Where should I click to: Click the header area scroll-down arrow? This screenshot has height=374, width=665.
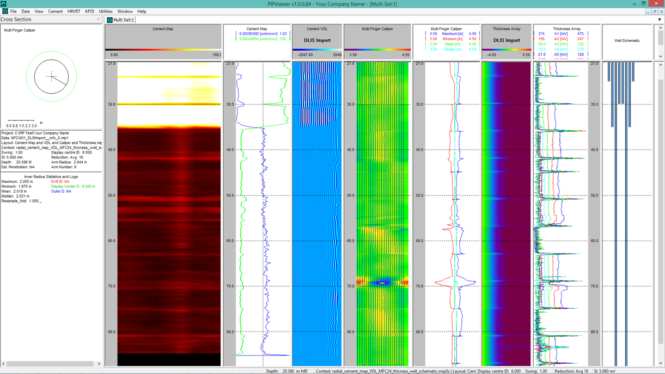pos(660,56)
